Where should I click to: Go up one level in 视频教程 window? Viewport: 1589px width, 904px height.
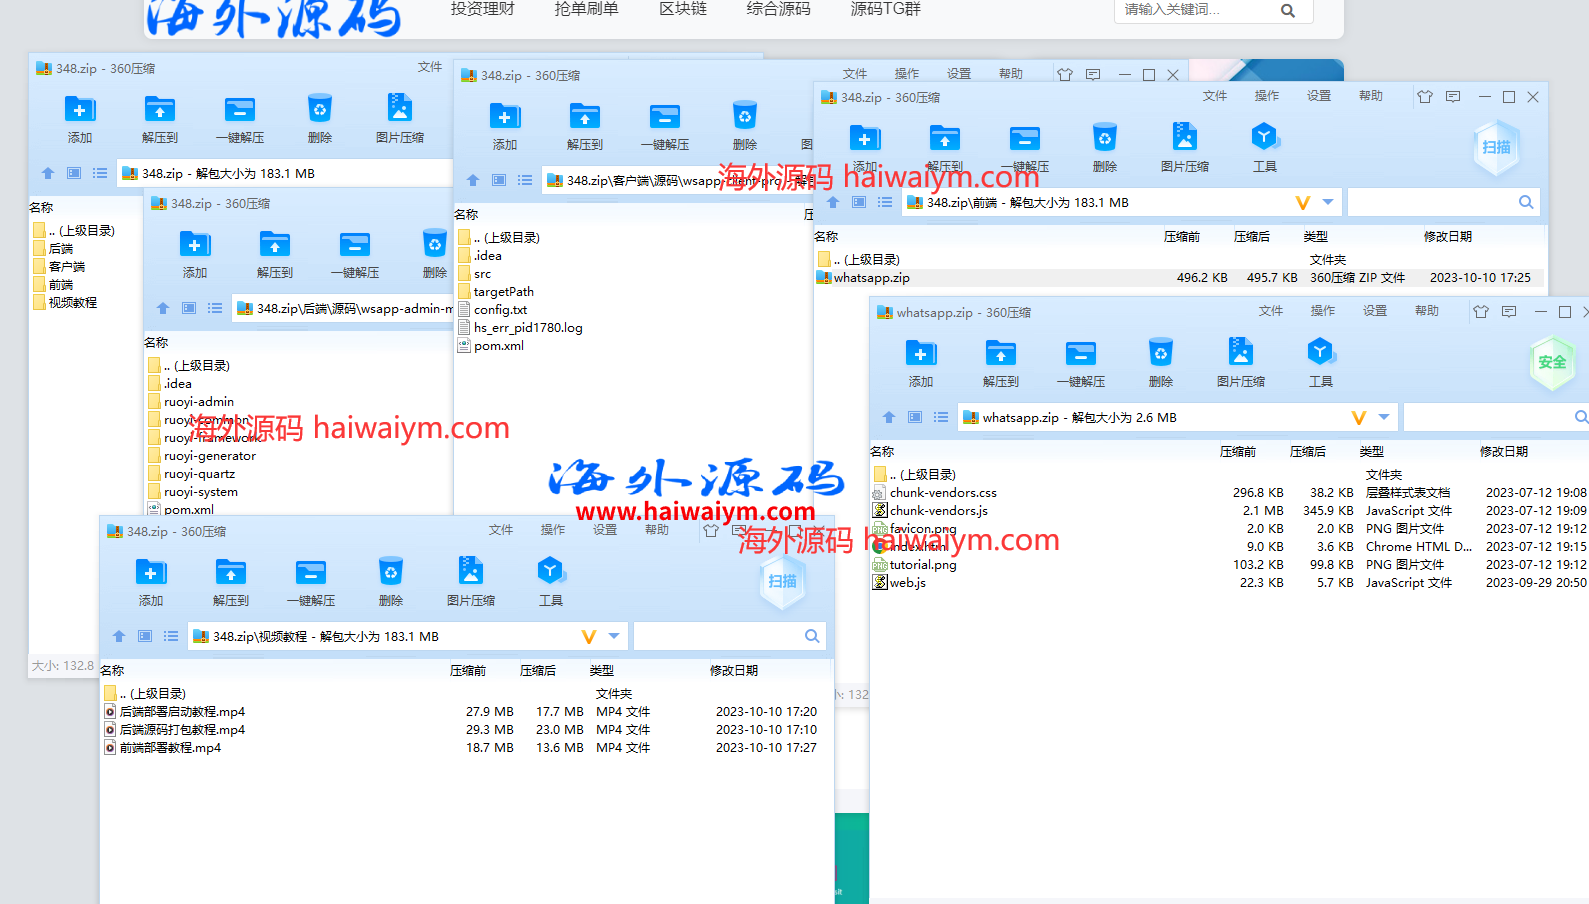[119, 636]
